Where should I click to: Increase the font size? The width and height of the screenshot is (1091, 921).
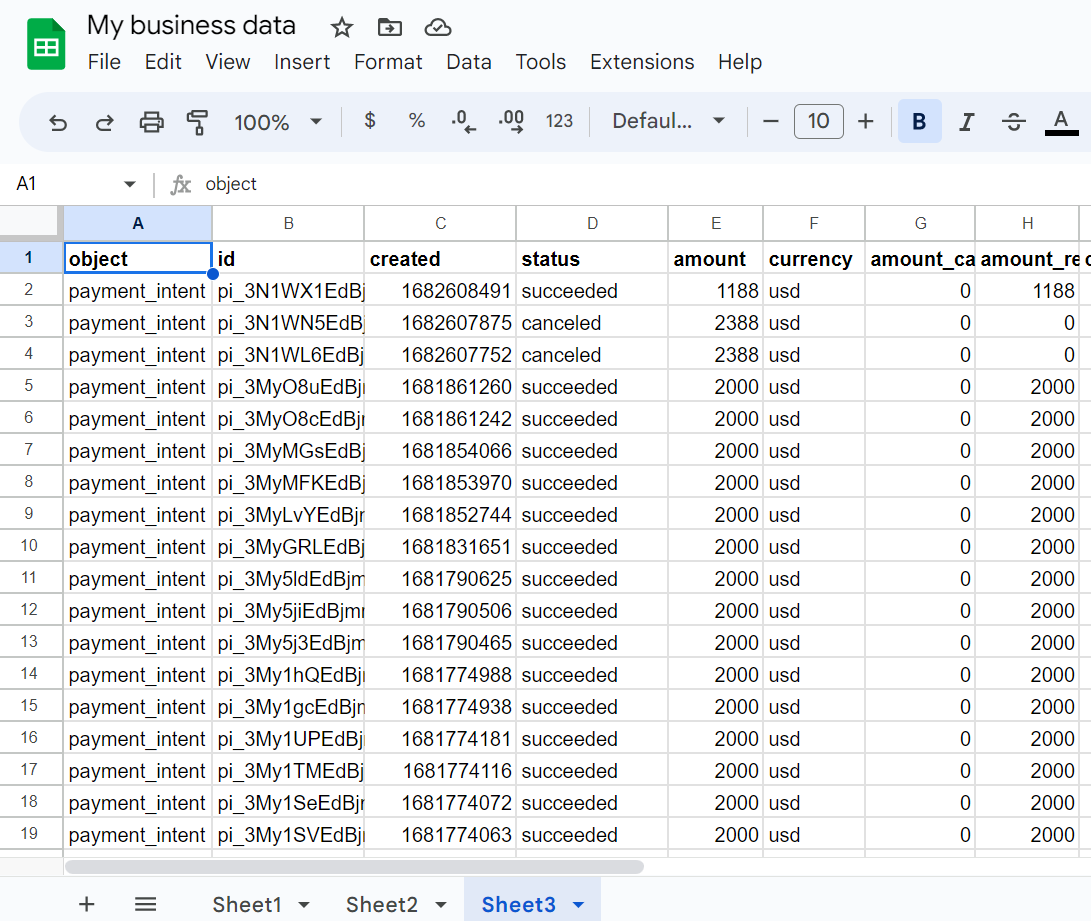[866, 122]
